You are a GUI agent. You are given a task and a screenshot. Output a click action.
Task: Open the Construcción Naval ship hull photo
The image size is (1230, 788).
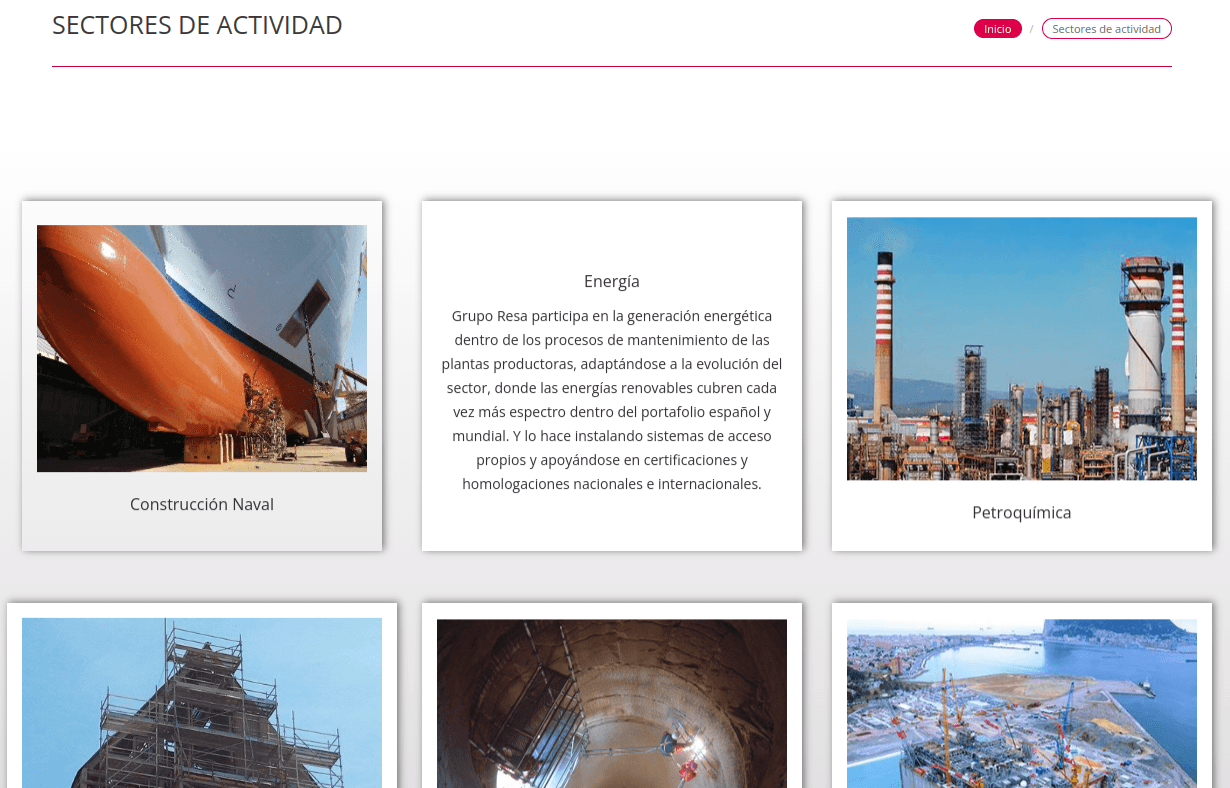click(x=202, y=348)
